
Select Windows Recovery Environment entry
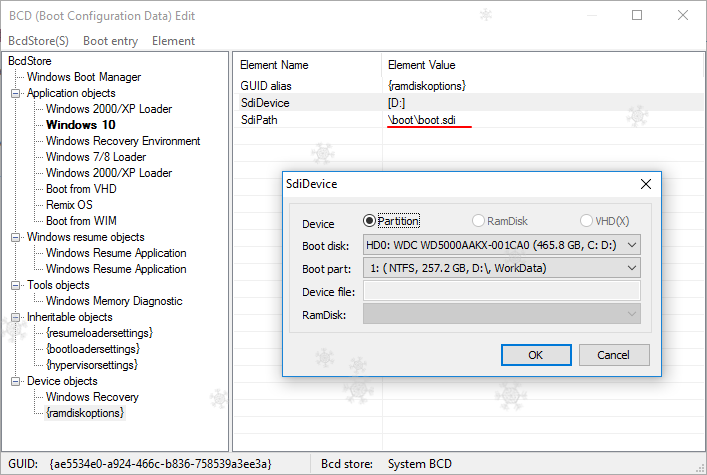click(123, 141)
